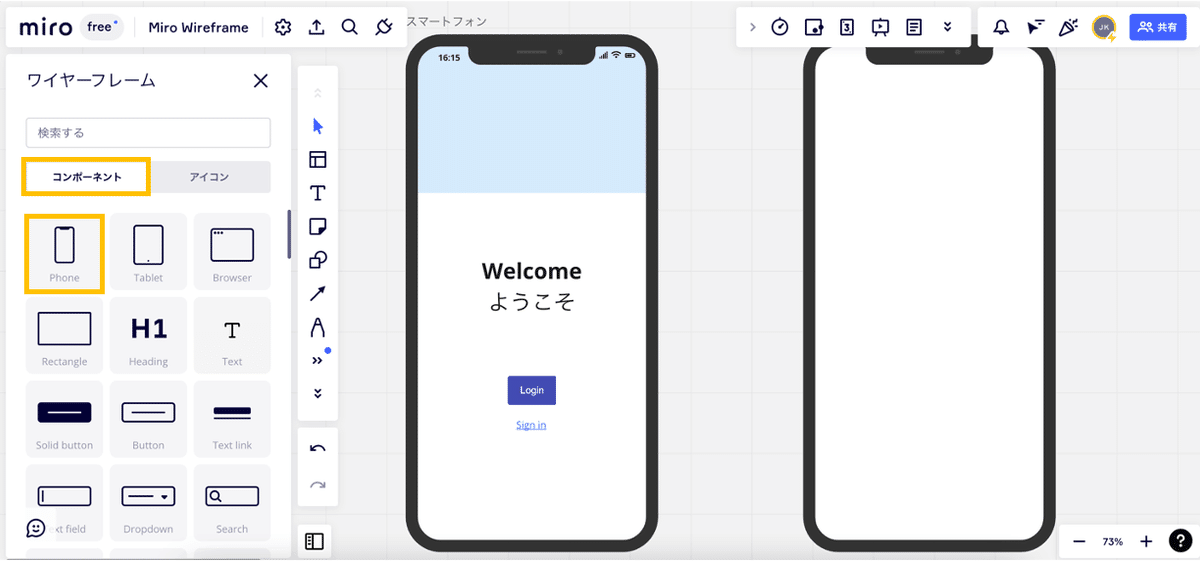Select the sticky note tool
1200x561 pixels.
pos(318,227)
